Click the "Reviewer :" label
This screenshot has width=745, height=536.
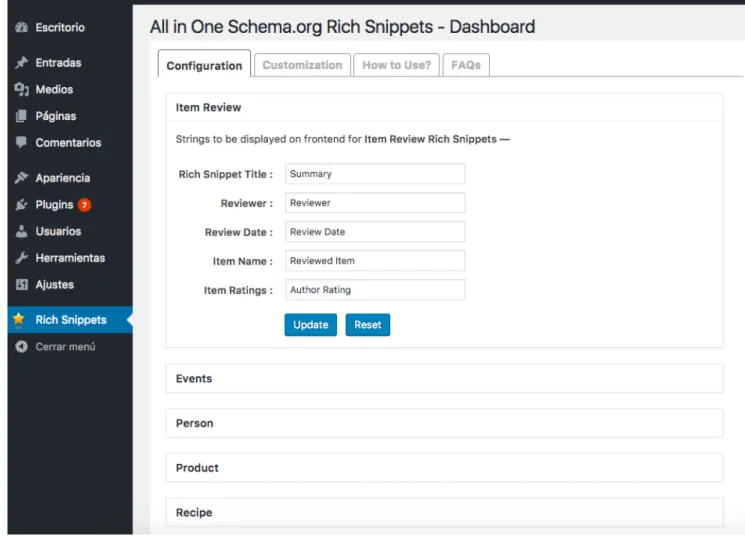tap(247, 203)
